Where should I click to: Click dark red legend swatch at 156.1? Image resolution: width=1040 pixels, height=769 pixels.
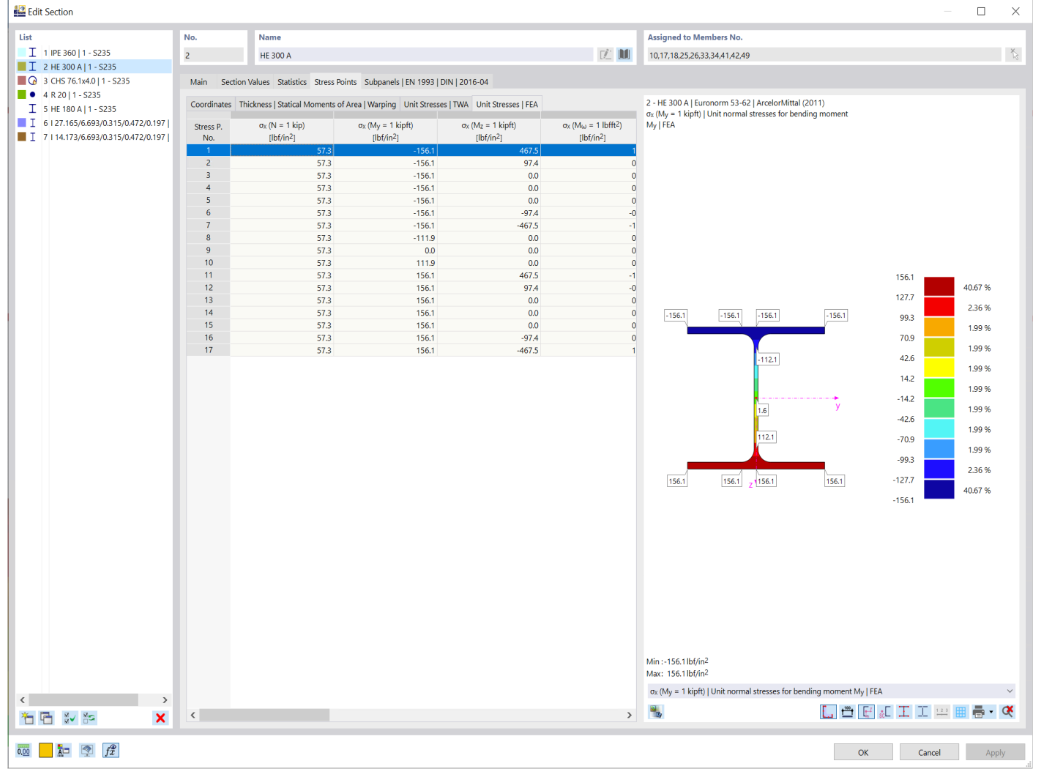coord(939,287)
